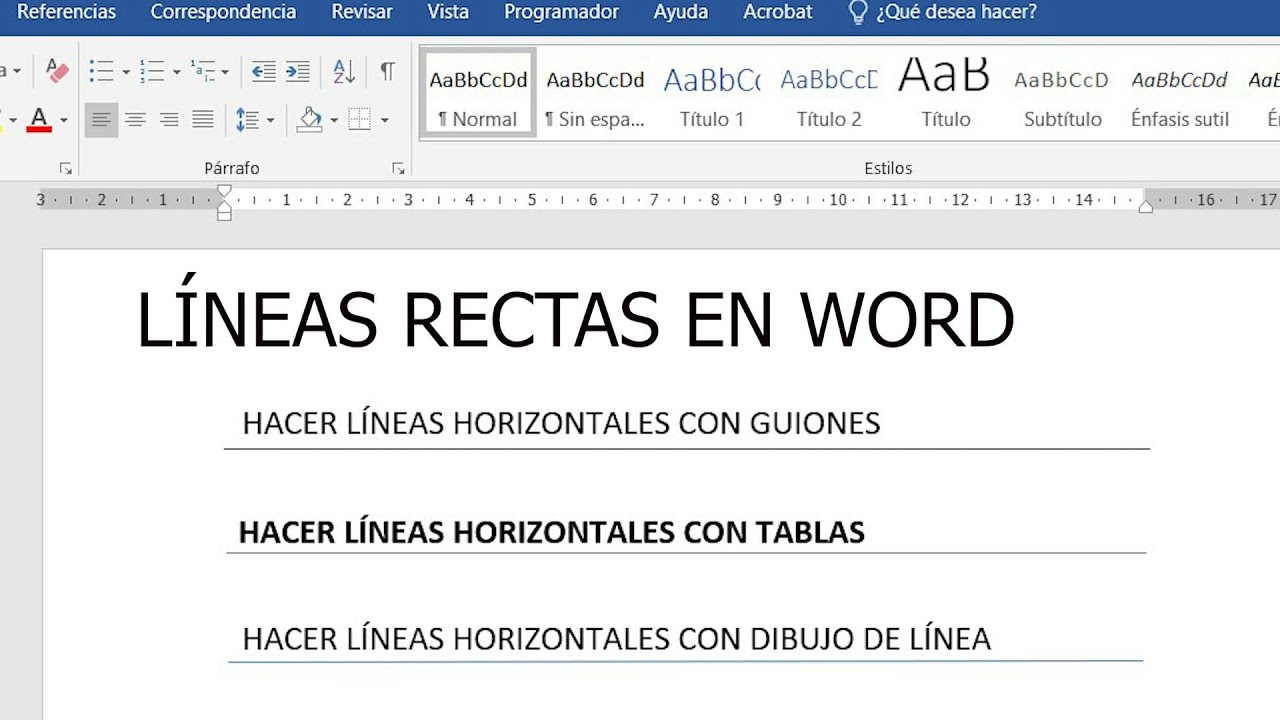Apply the Subtítulo style

[x=1062, y=97]
